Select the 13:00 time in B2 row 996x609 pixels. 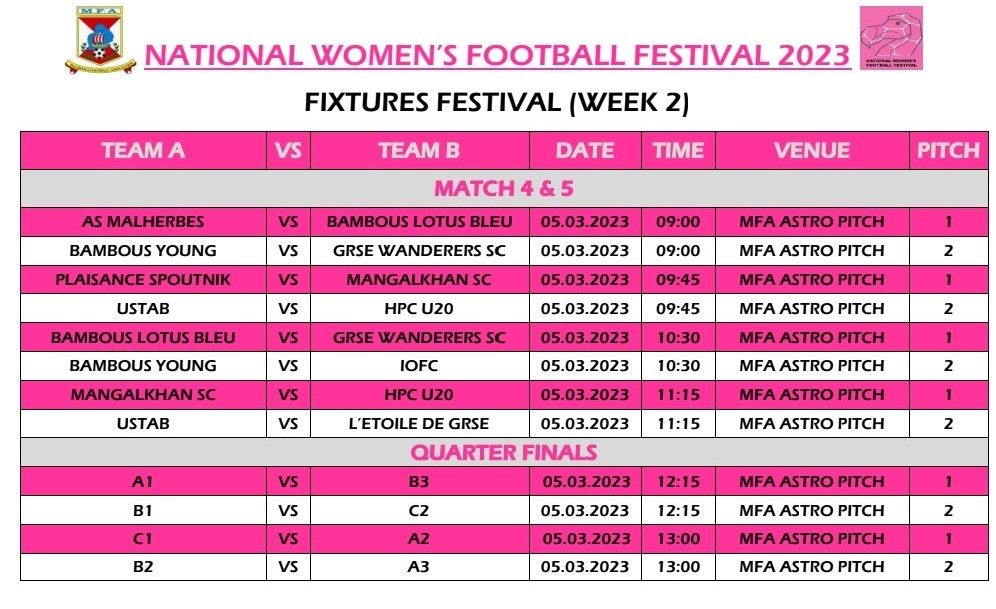click(x=678, y=566)
